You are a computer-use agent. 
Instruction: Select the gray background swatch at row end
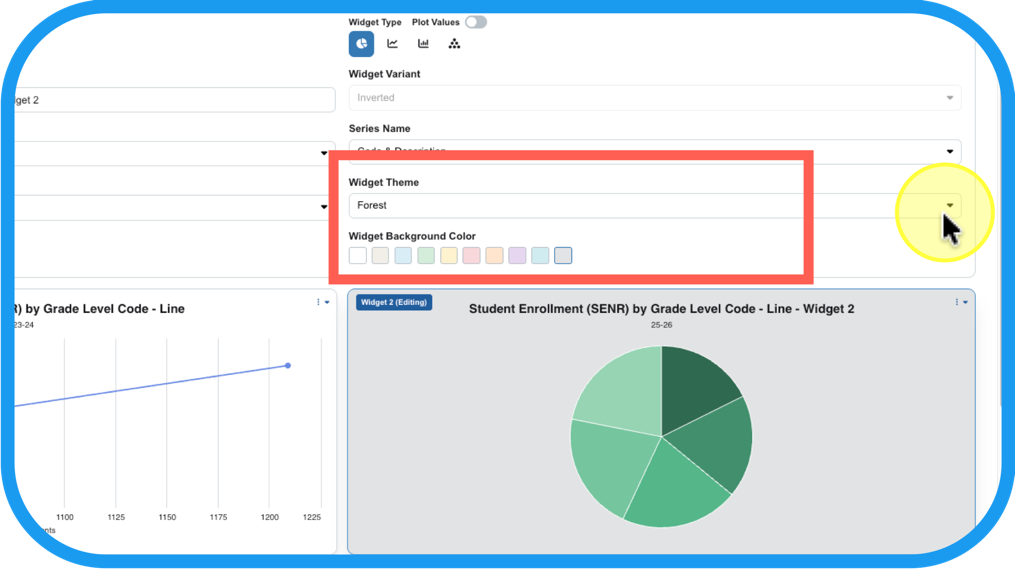pyautogui.click(x=563, y=256)
